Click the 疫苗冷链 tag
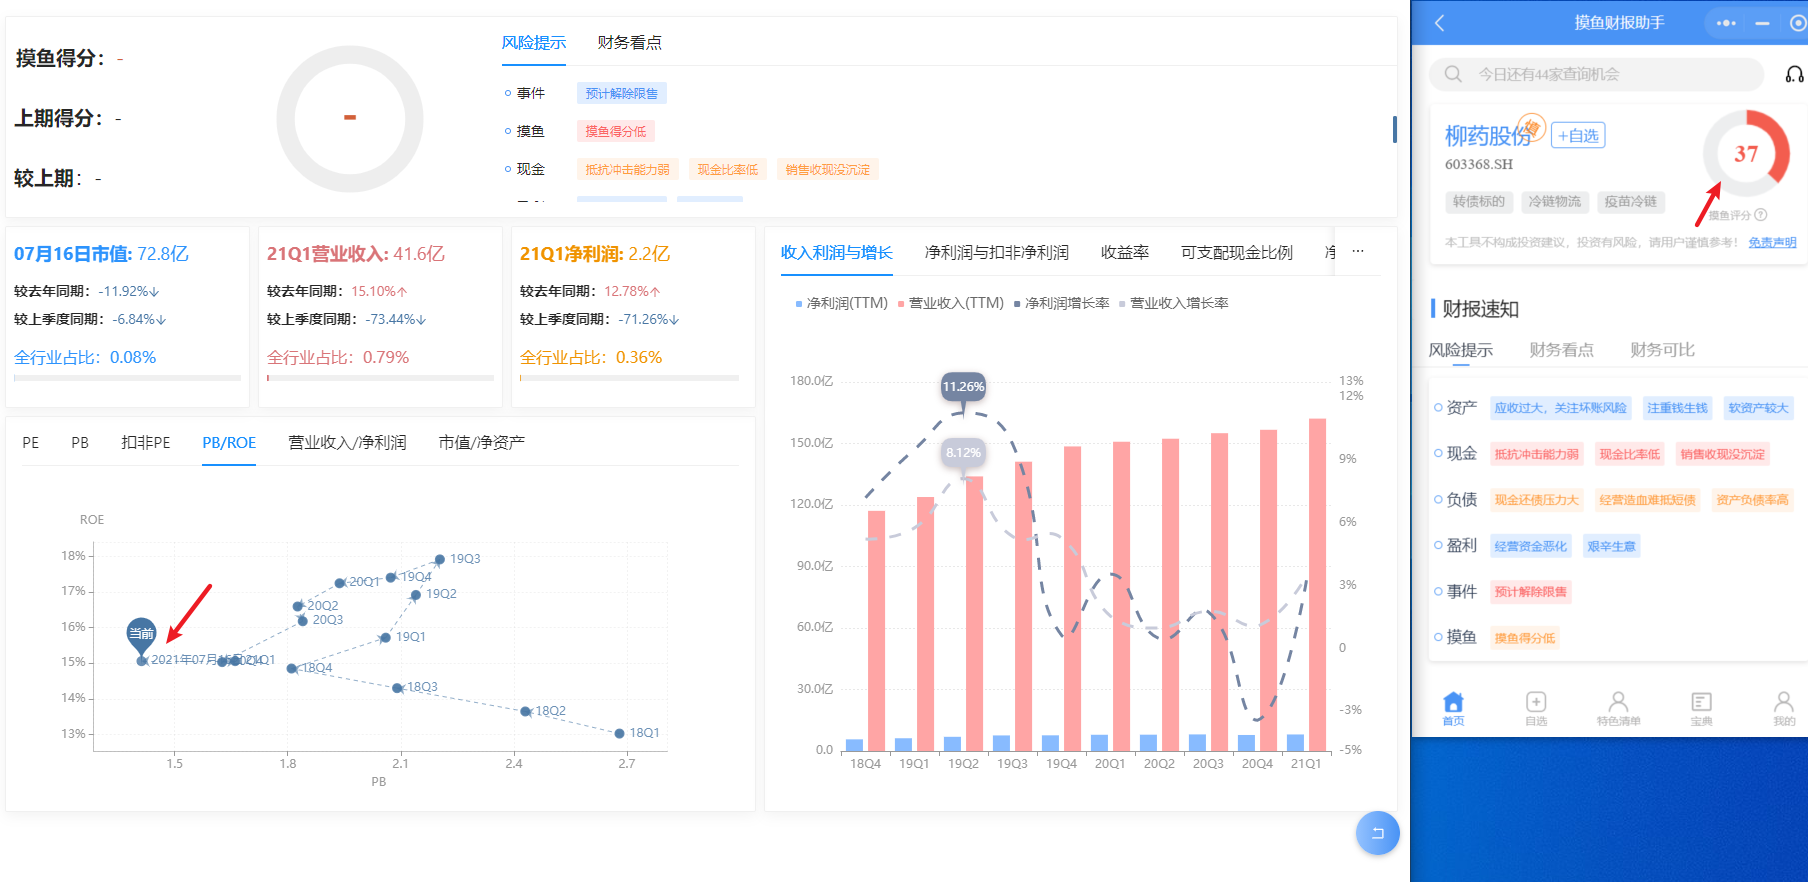Viewport: 1808px width, 882px height. (x=1631, y=202)
